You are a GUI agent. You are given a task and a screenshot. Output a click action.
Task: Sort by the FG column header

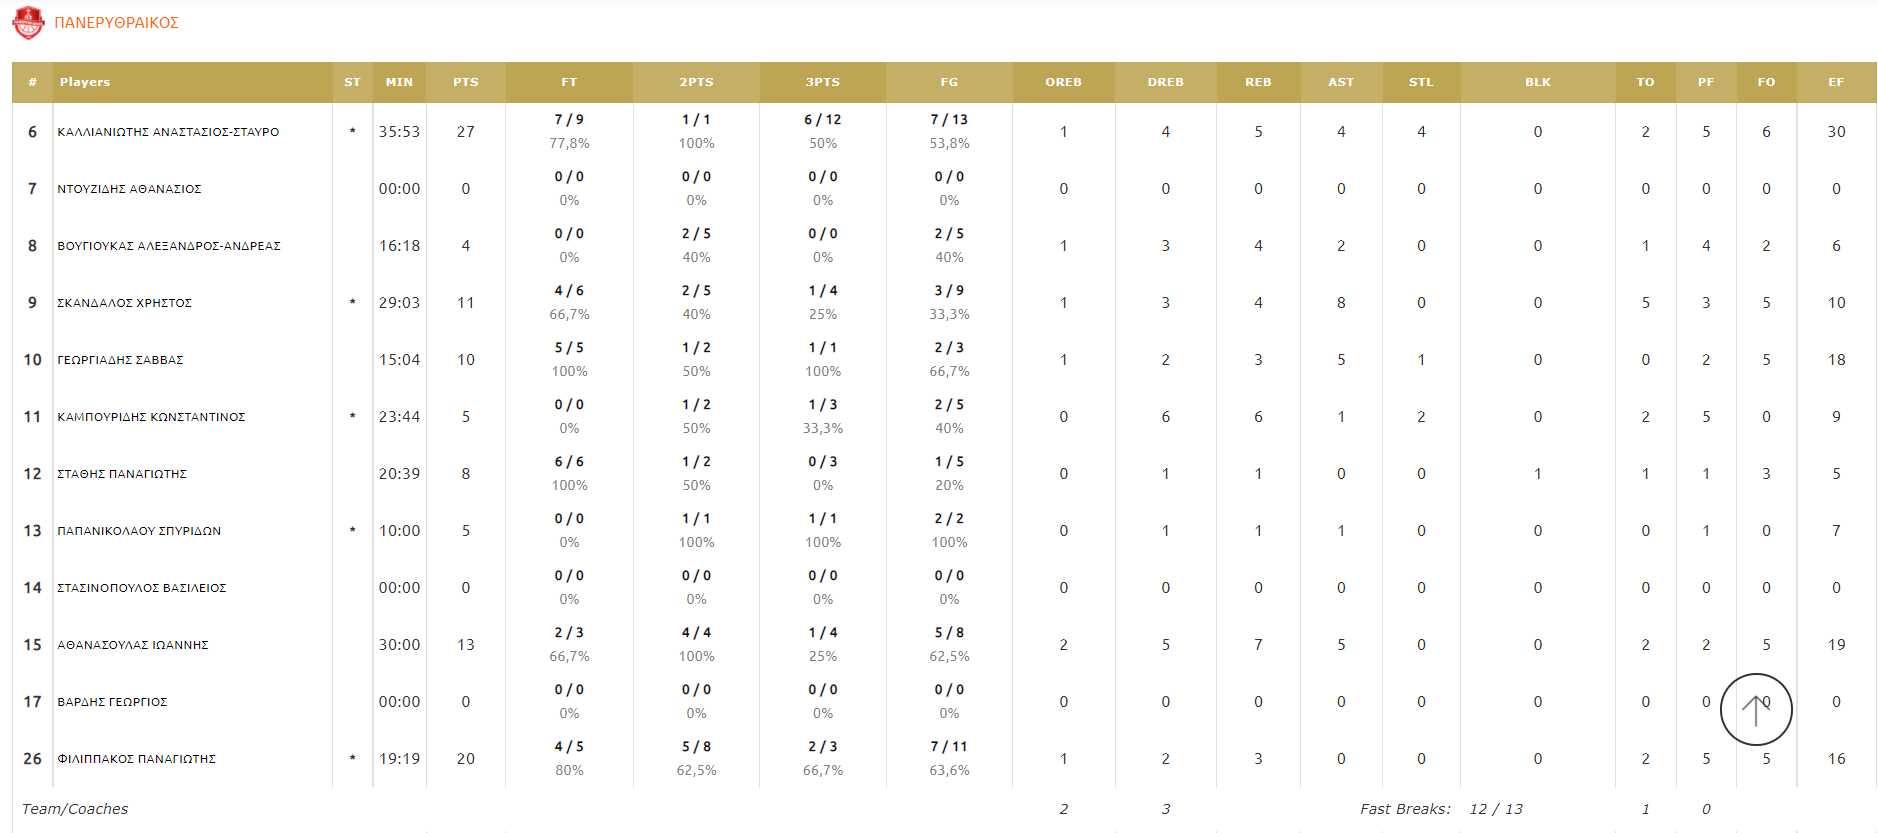[948, 82]
